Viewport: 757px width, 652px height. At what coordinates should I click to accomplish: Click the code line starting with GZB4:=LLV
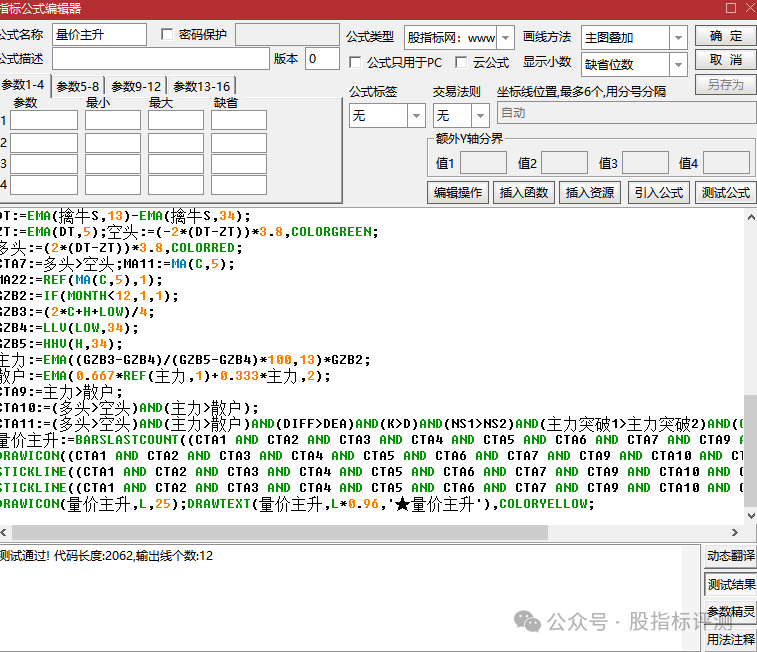pos(69,328)
